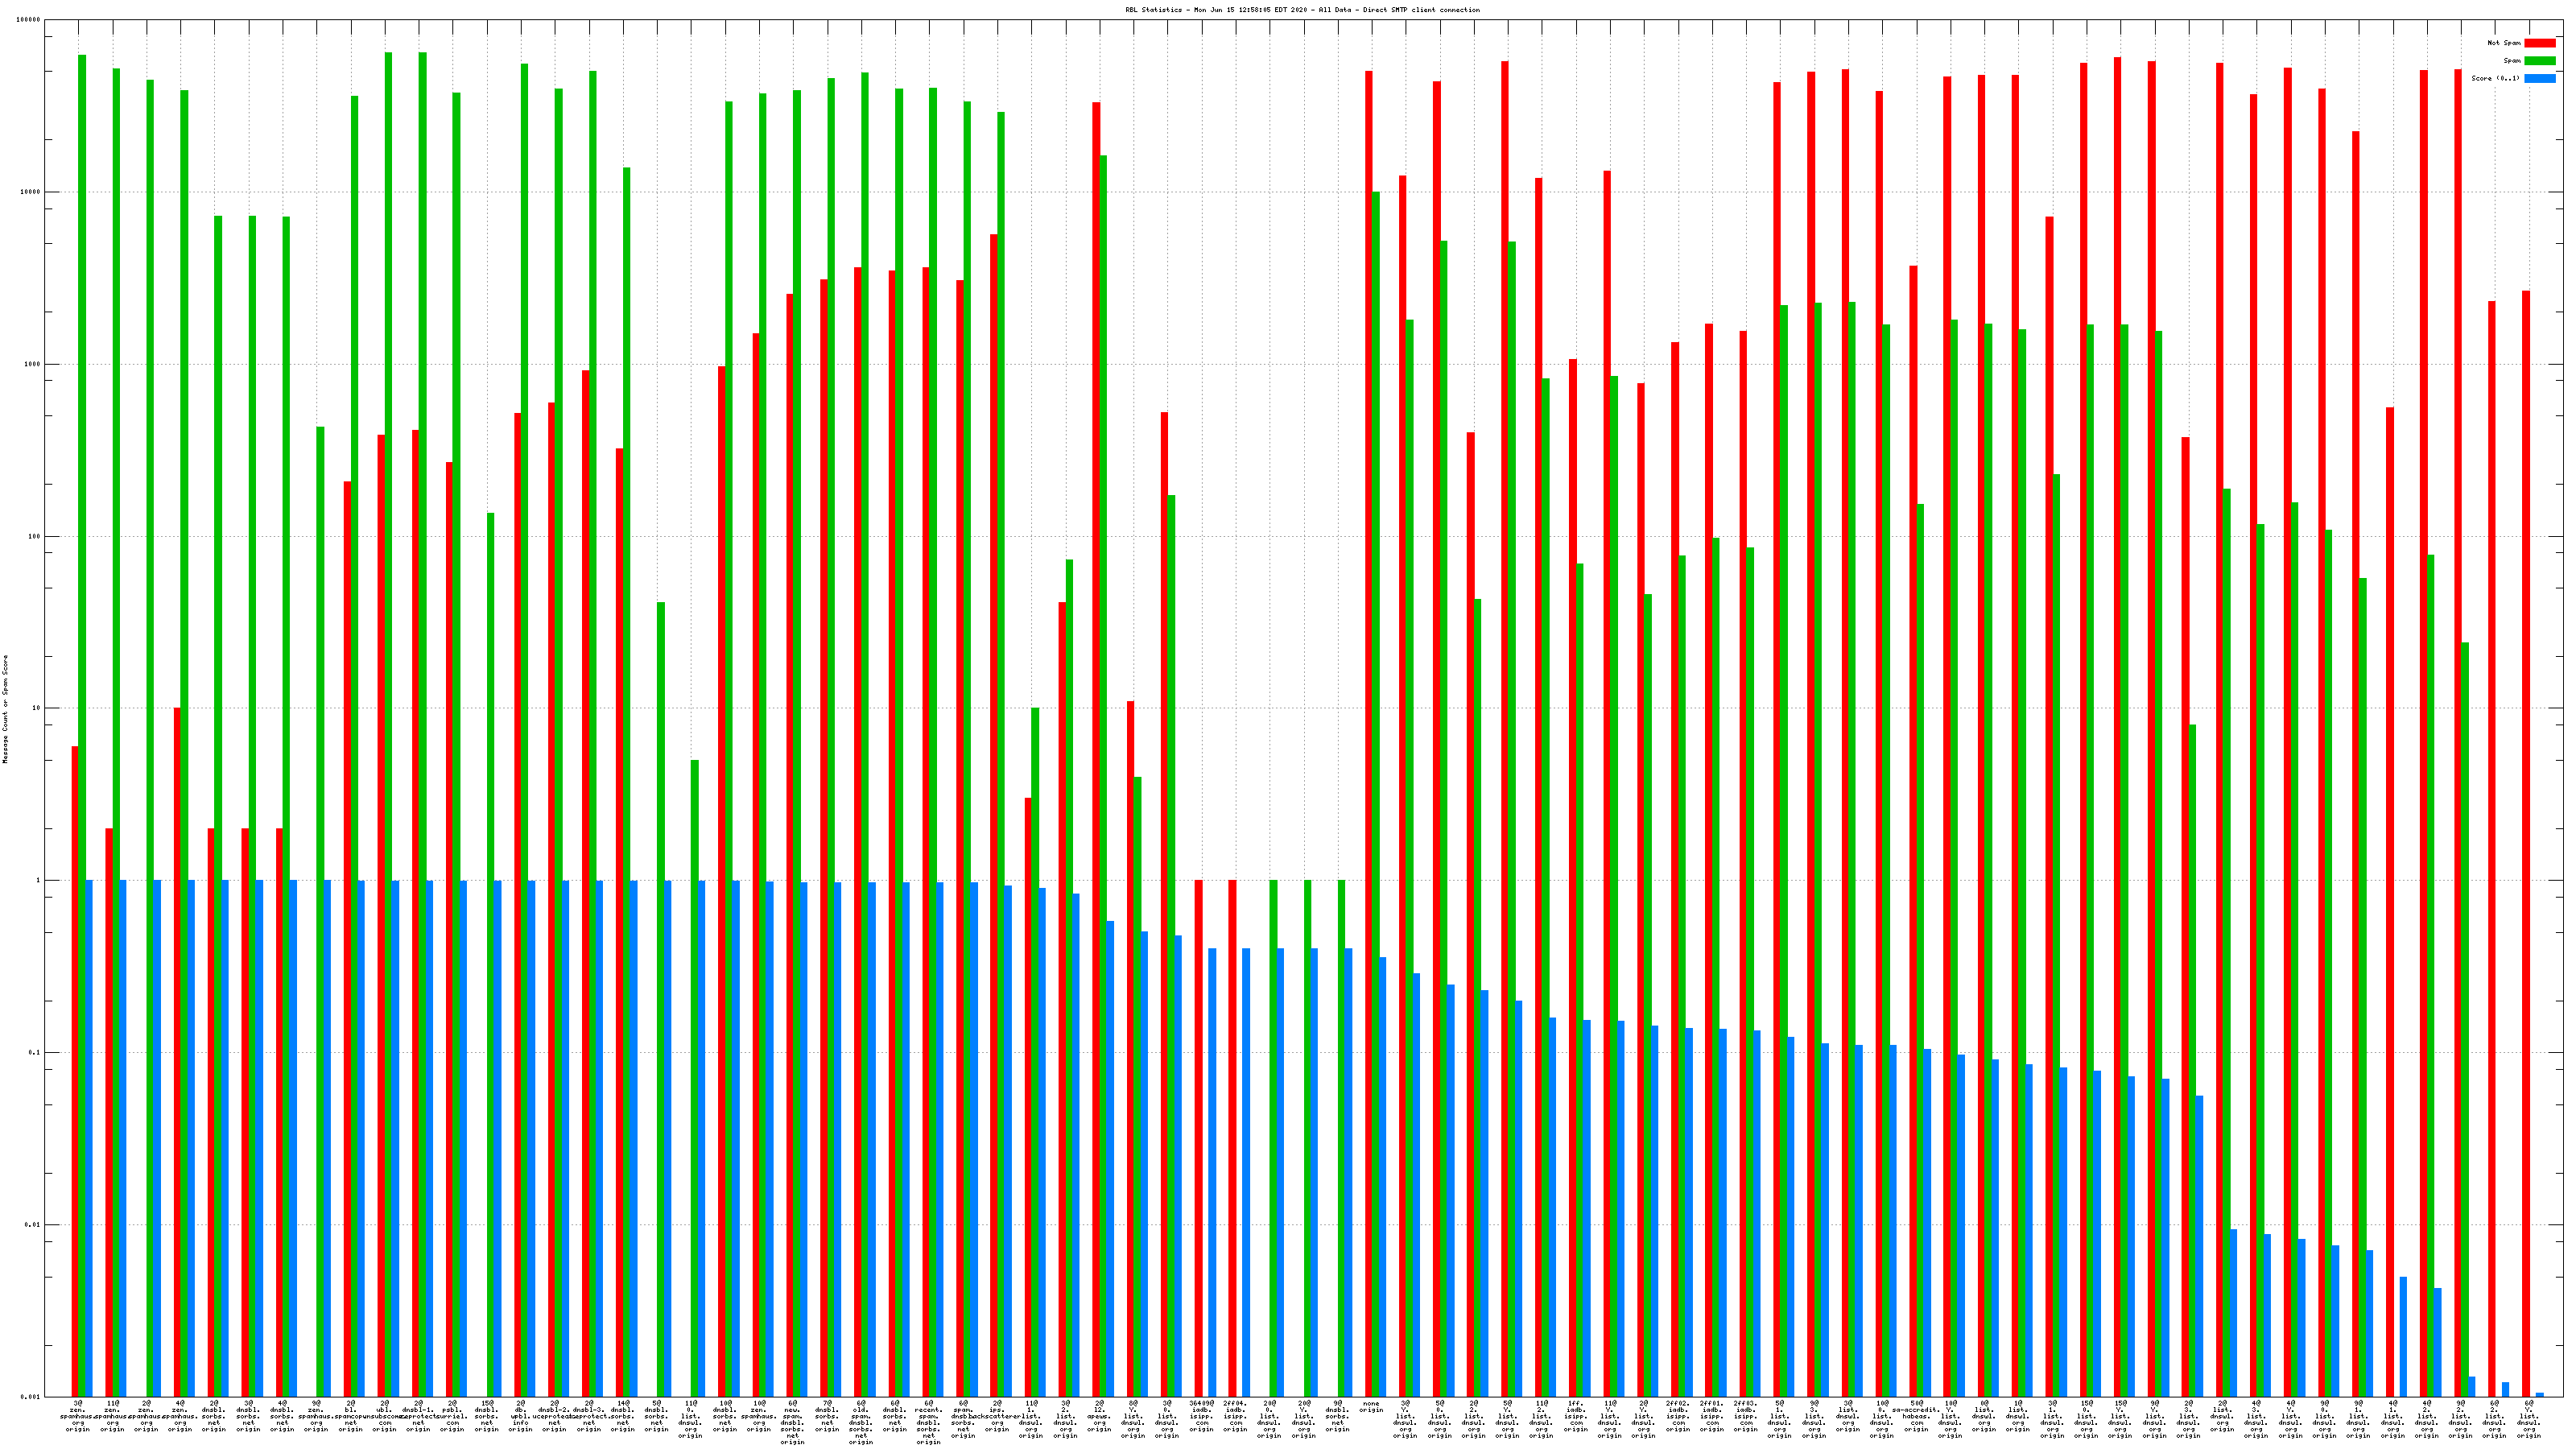Screen dimensions: 2576x1449
Task: Click the 0.01 y-axis tick label
Action: pos(33,1225)
